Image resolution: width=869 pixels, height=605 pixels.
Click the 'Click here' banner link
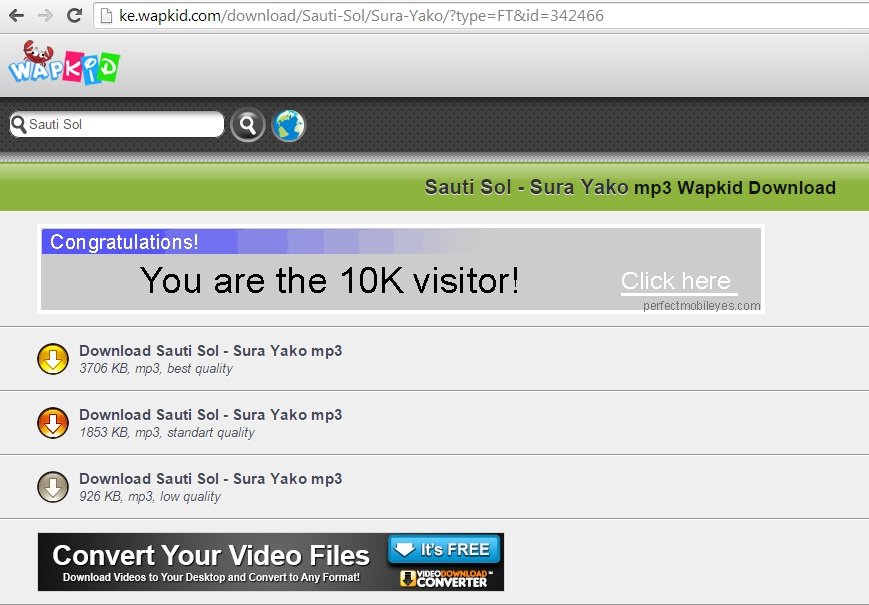click(676, 281)
